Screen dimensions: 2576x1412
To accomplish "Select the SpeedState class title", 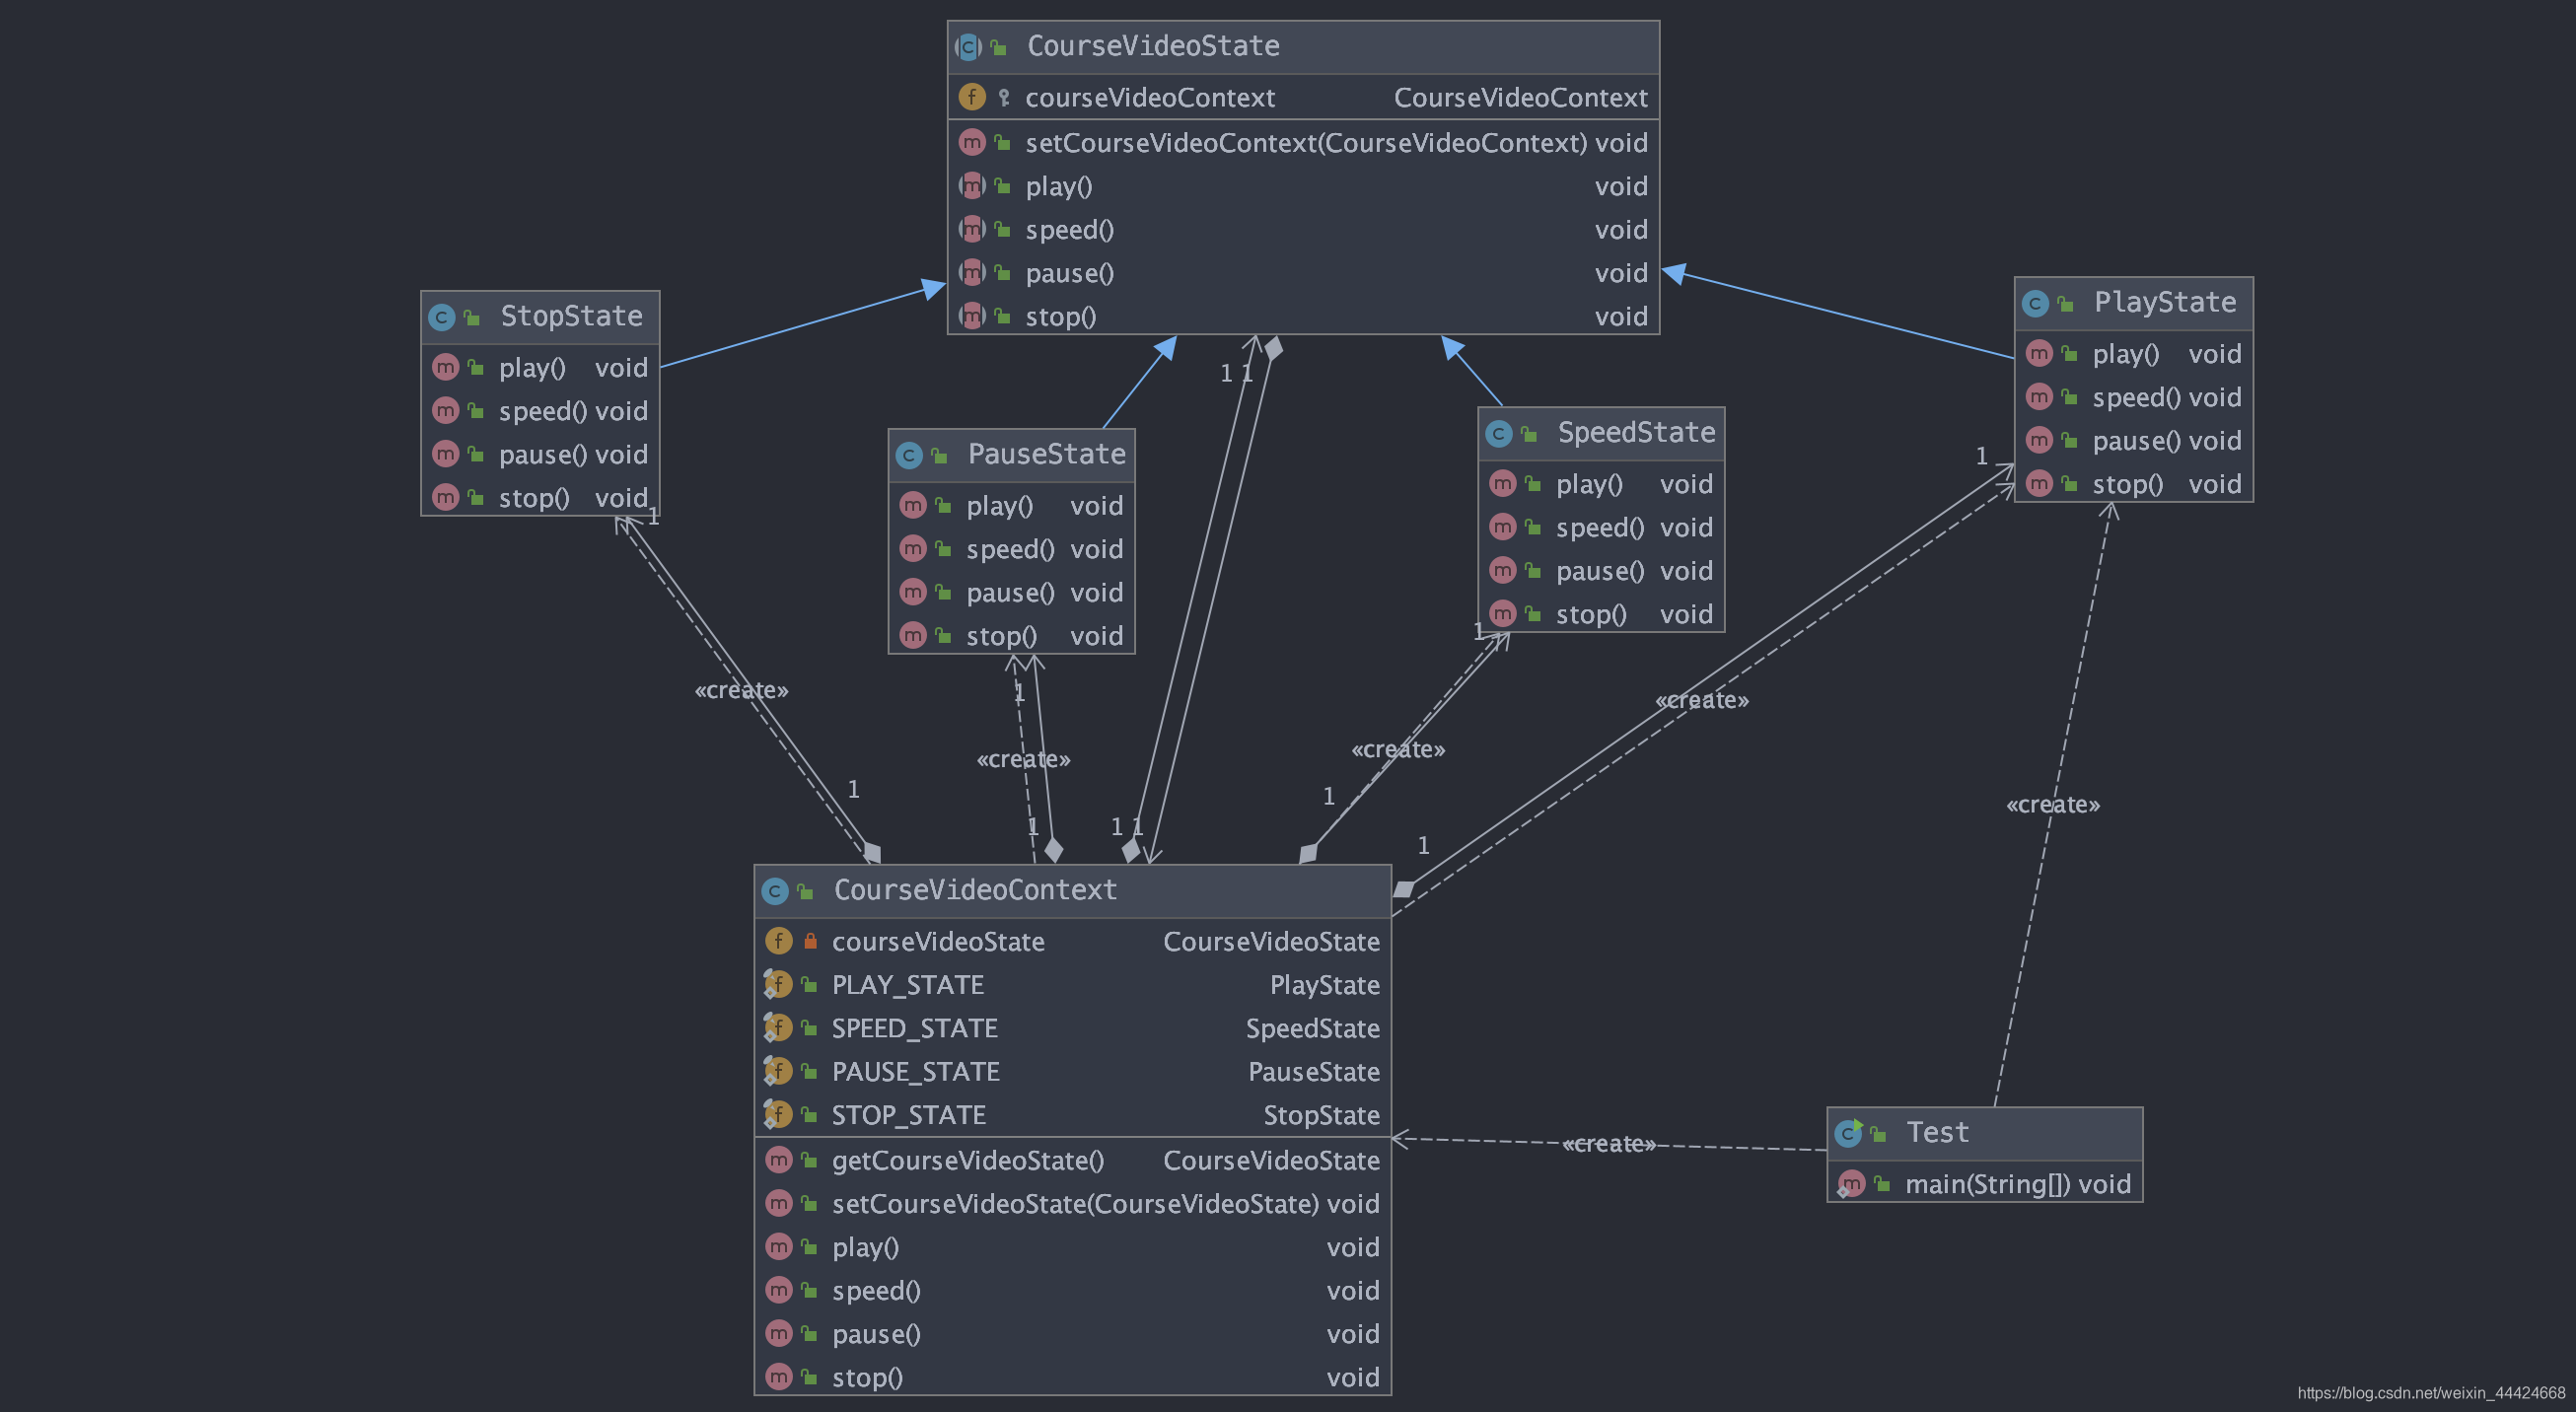I will tap(1636, 433).
